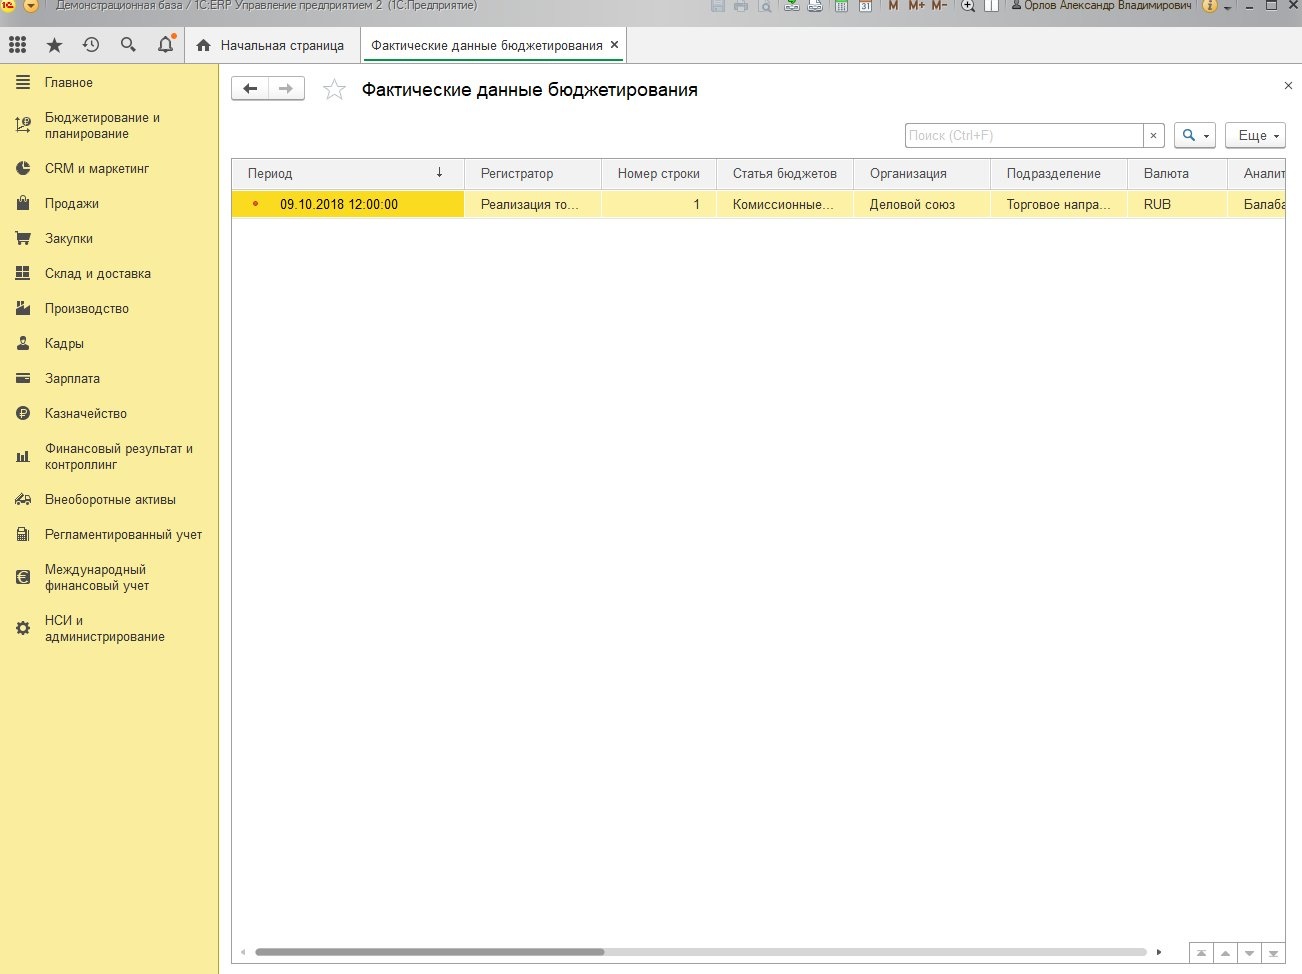Click the Поиск (Ctrl+F) search field
The height and width of the screenshot is (974, 1302).
point(1024,135)
